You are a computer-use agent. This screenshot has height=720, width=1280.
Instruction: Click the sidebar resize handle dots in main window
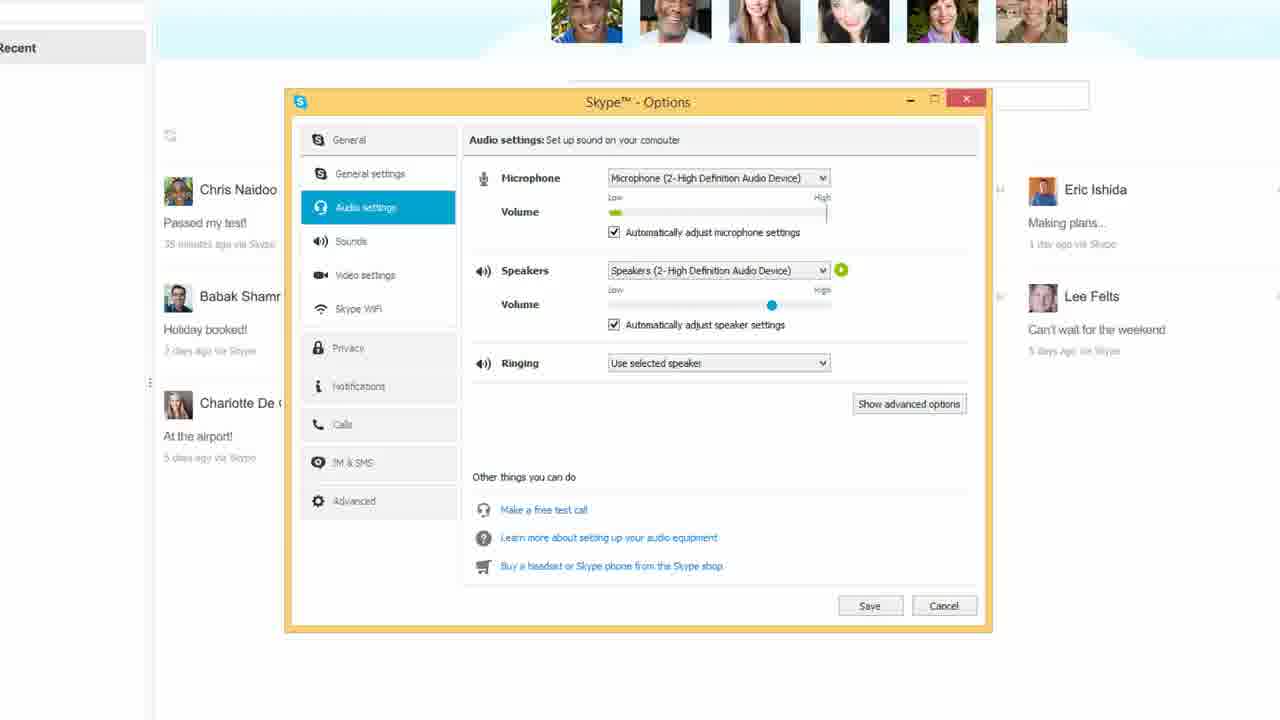tap(150, 383)
